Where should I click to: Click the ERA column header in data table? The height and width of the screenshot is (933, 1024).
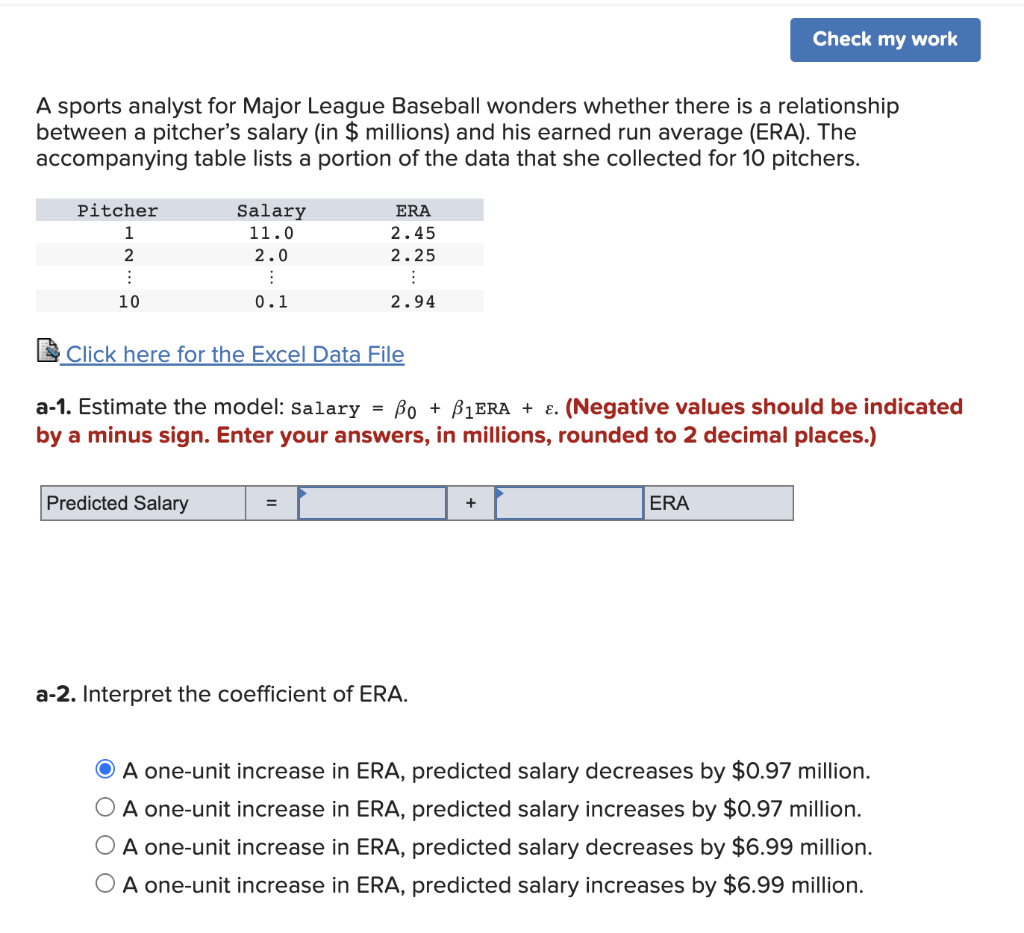413,210
